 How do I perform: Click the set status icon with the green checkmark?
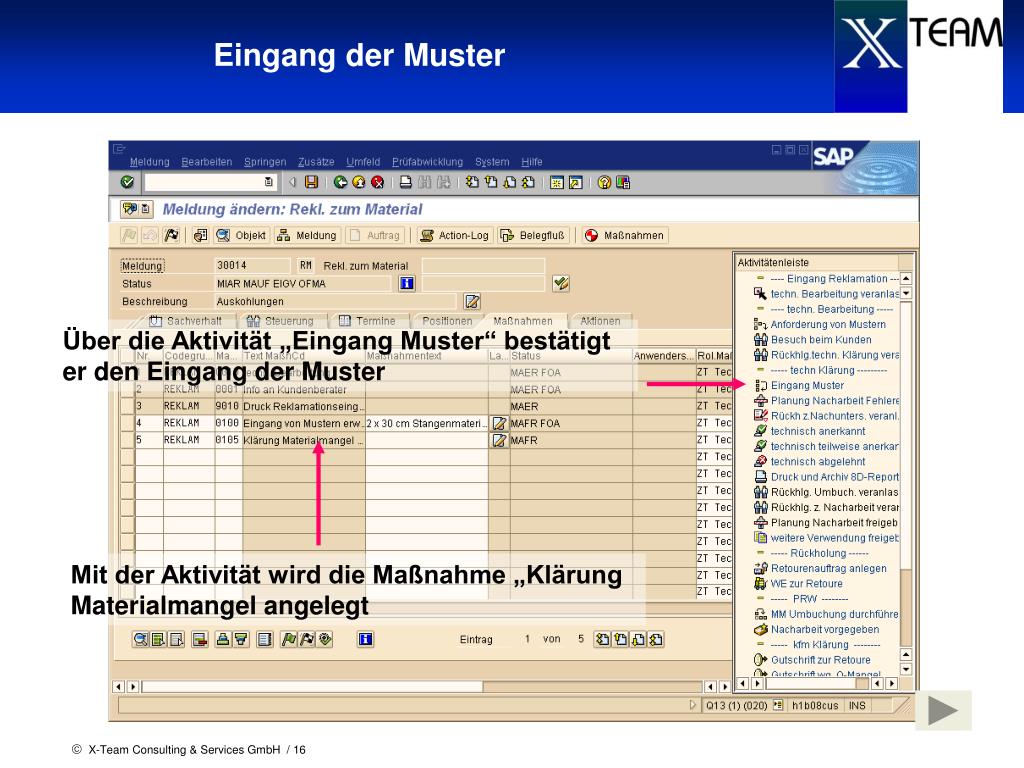pos(561,283)
